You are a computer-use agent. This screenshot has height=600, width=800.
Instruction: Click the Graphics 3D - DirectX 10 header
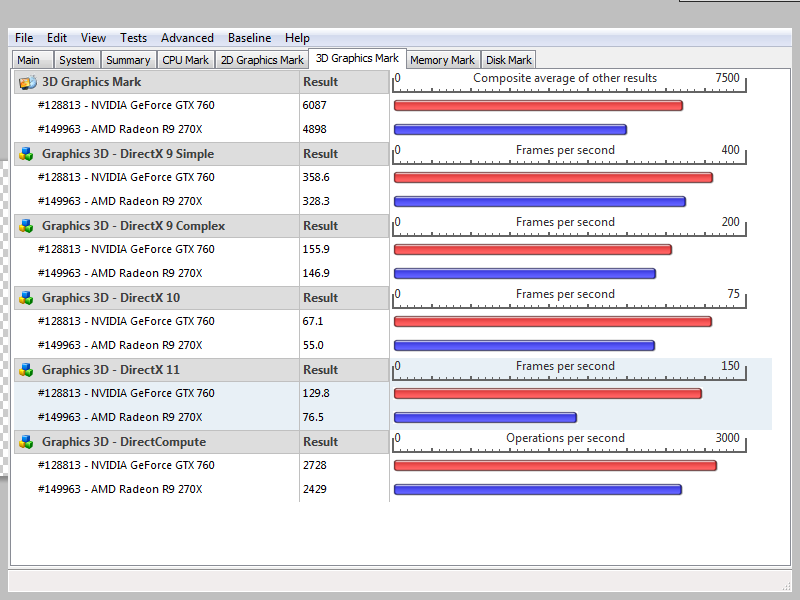[x=156, y=298]
